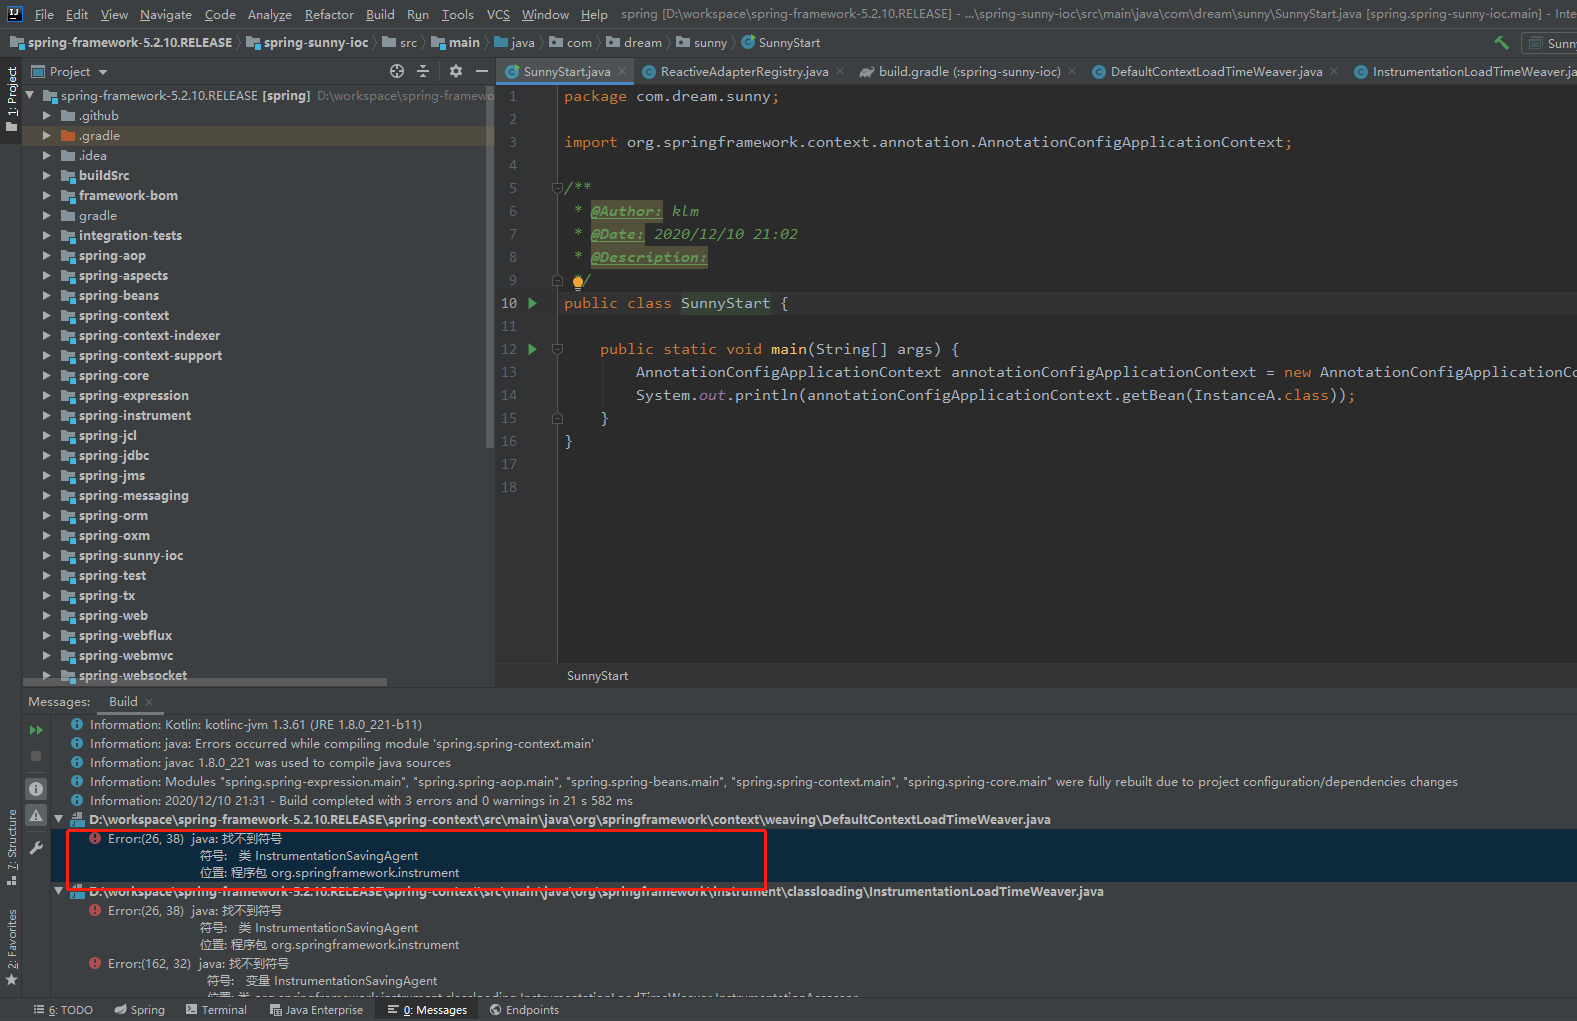Viewport: 1577px width, 1021px height.
Task: Expand the spring-aop module folder
Action: tap(46, 256)
